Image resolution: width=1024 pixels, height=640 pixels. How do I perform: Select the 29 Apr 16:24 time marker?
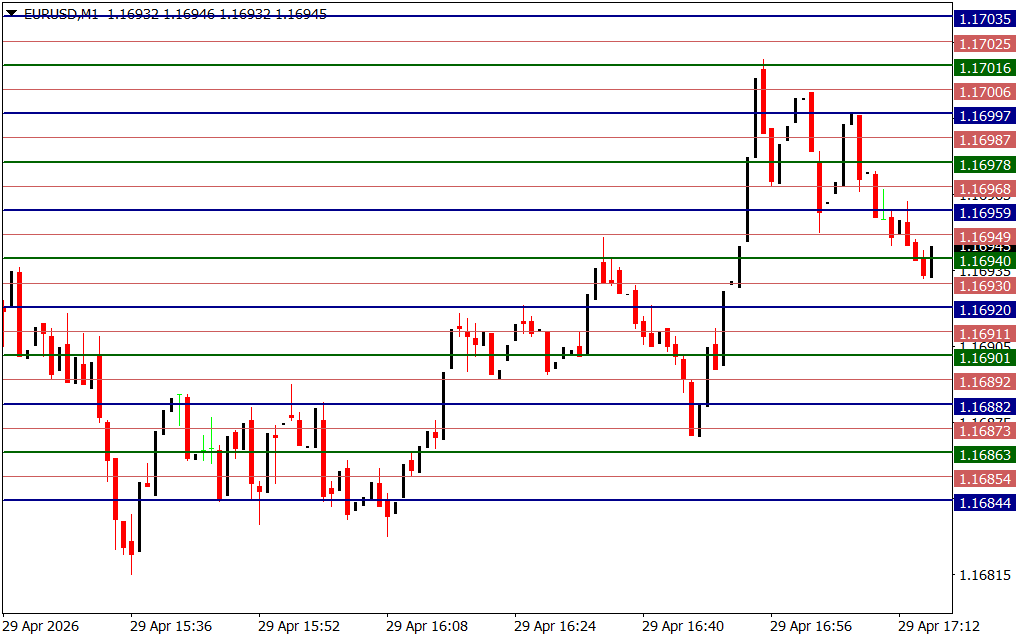point(554,626)
